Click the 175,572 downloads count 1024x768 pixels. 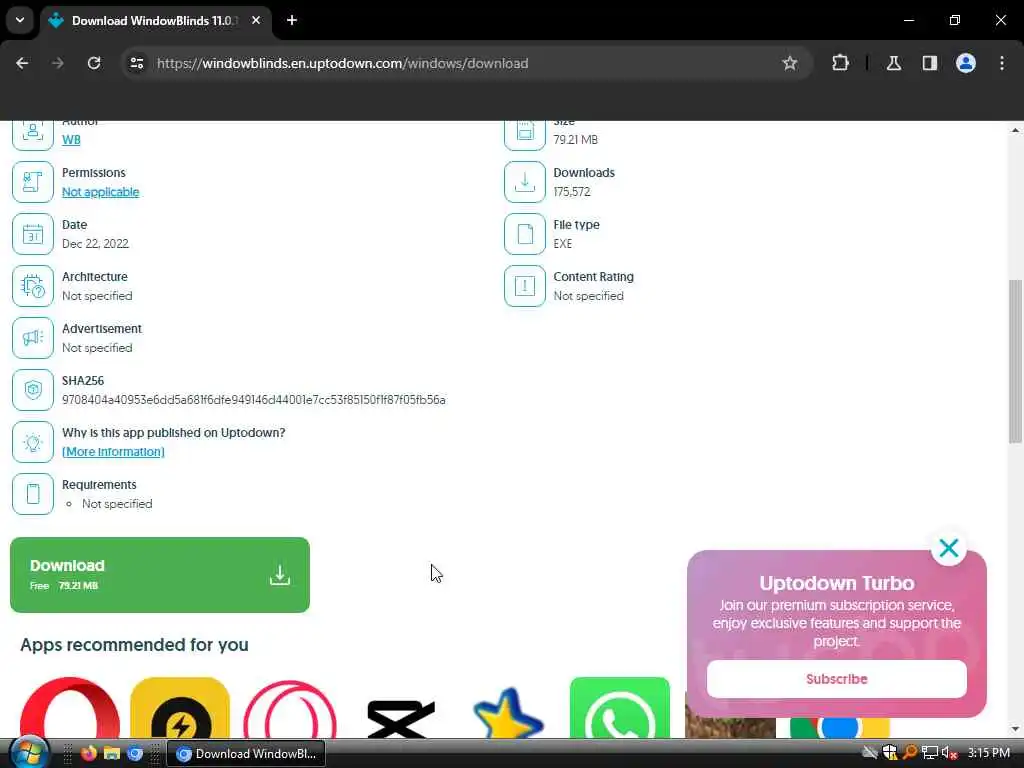point(571,192)
